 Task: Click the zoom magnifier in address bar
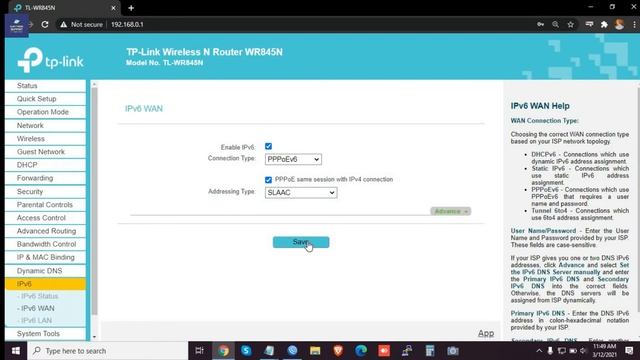pos(556,24)
